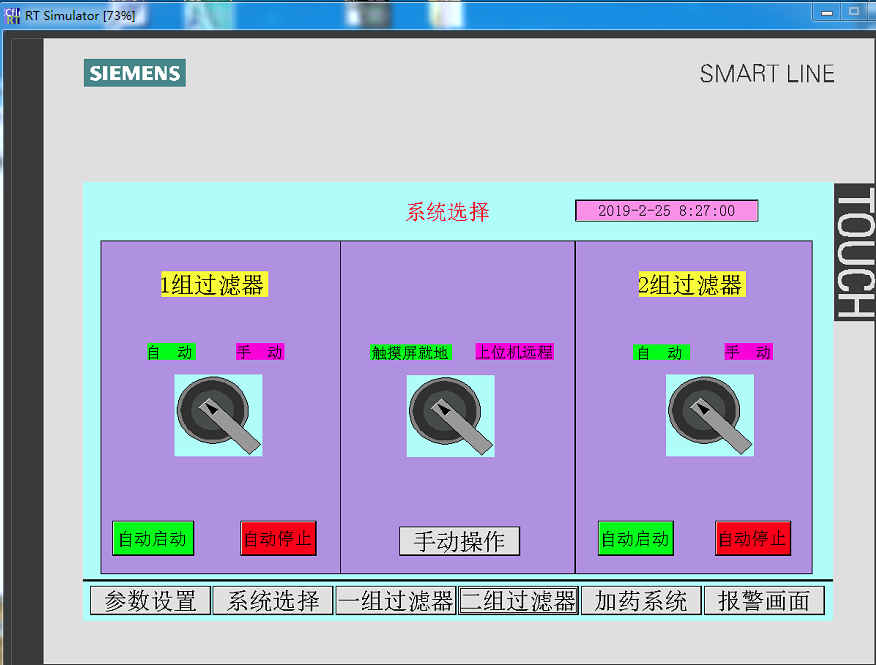Go to the 系统选择 page
The height and width of the screenshot is (665, 876).
click(273, 601)
